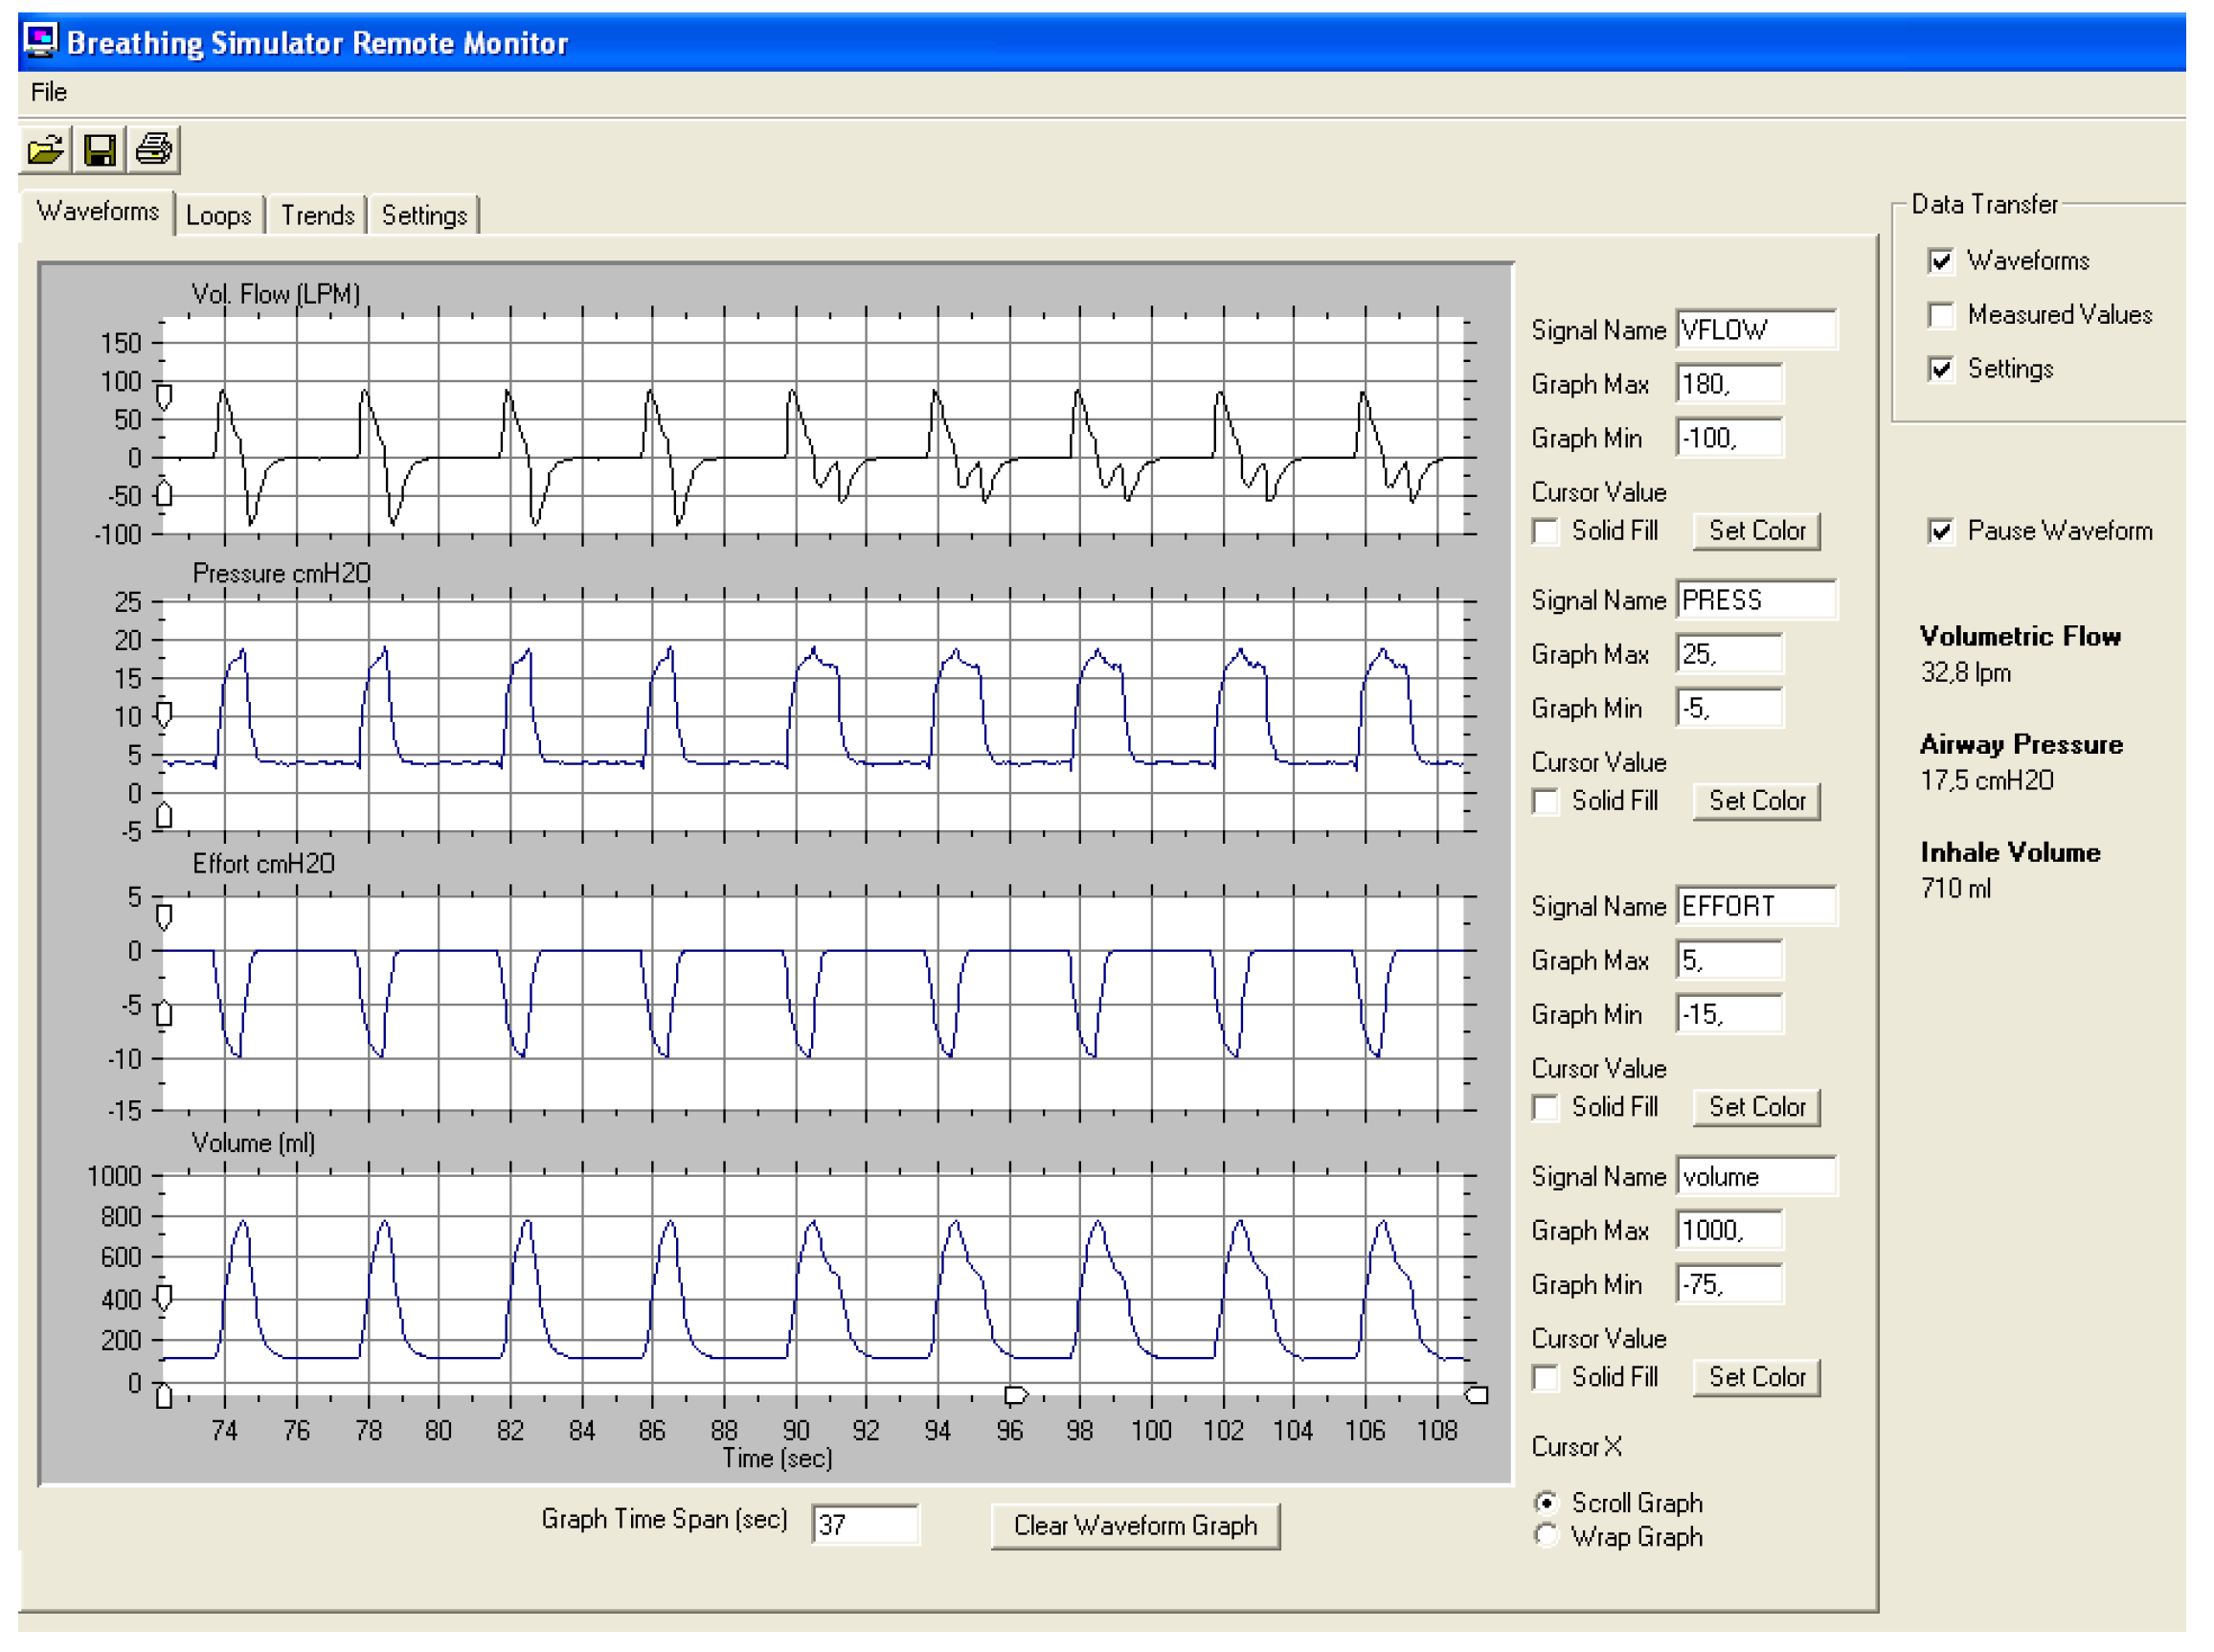Image resolution: width=2214 pixels, height=1652 pixels.
Task: Click the right-end time cursor marker
Action: click(x=1476, y=1394)
